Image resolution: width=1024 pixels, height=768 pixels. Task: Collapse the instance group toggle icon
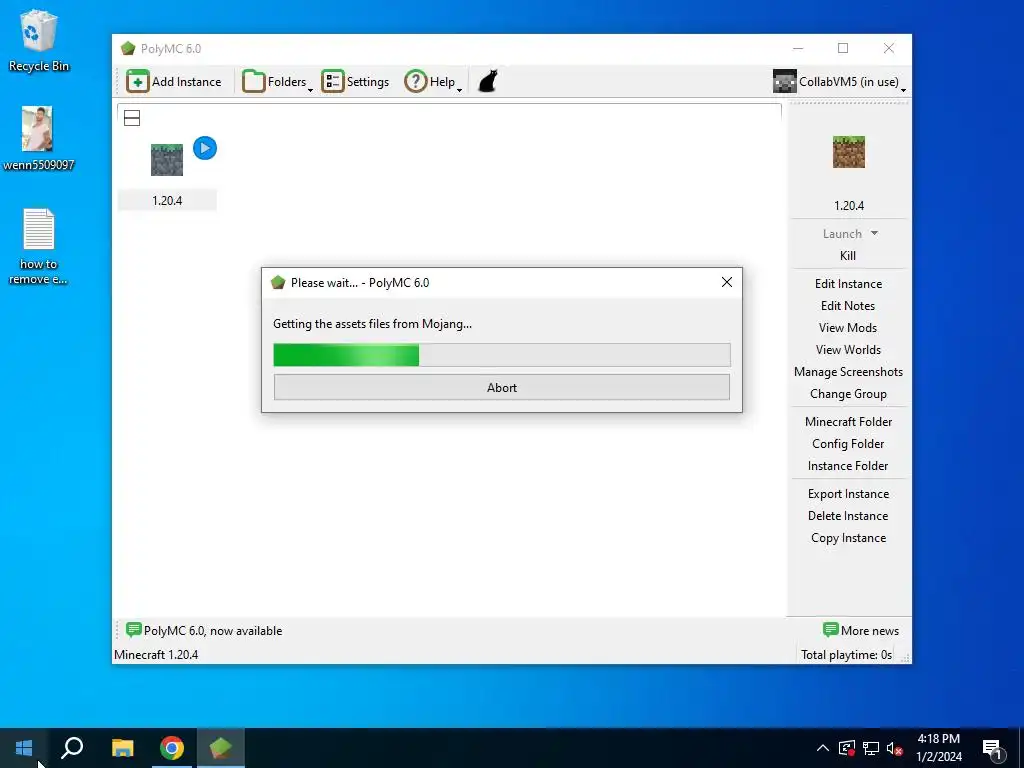[x=132, y=118]
